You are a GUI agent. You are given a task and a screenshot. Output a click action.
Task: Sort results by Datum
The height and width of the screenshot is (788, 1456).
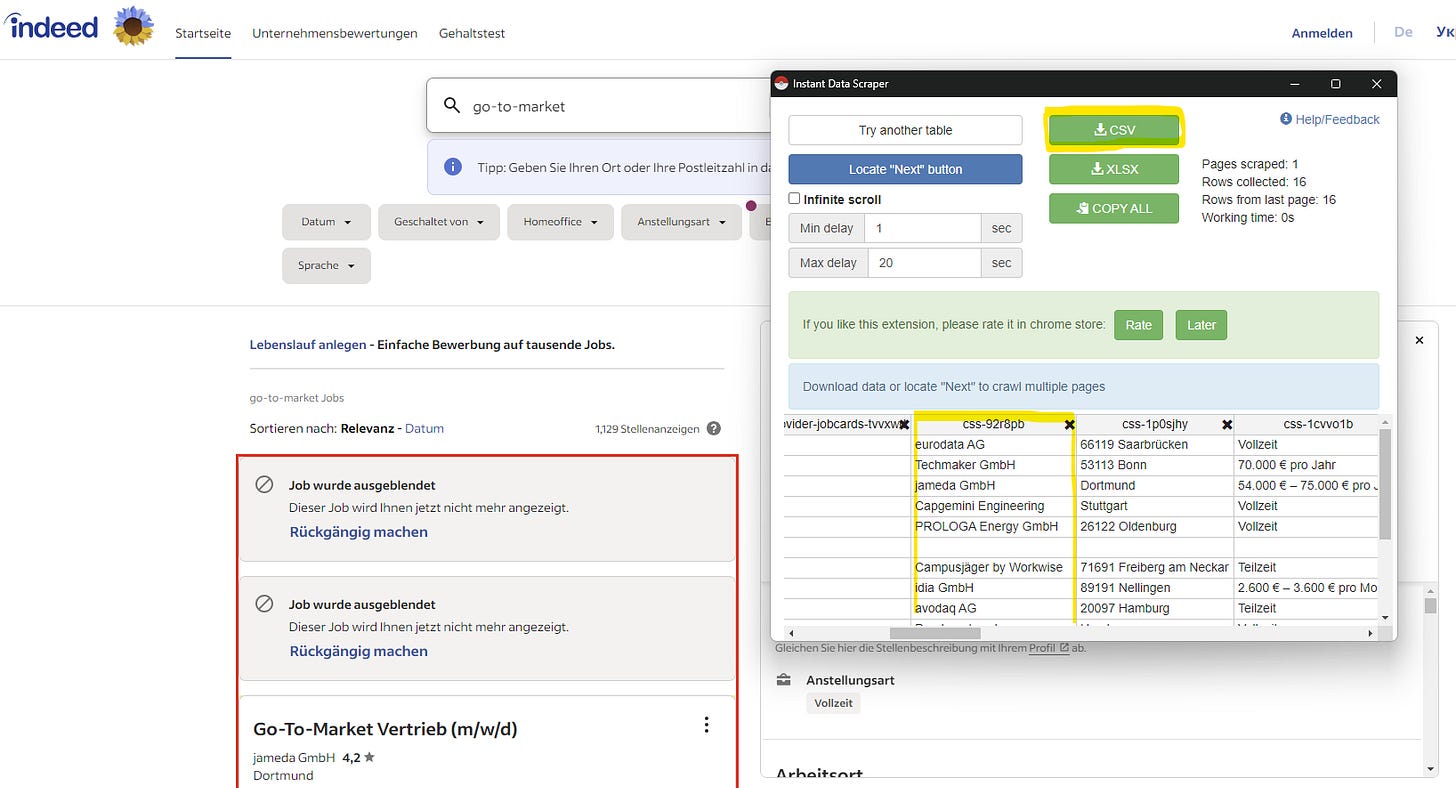[424, 428]
